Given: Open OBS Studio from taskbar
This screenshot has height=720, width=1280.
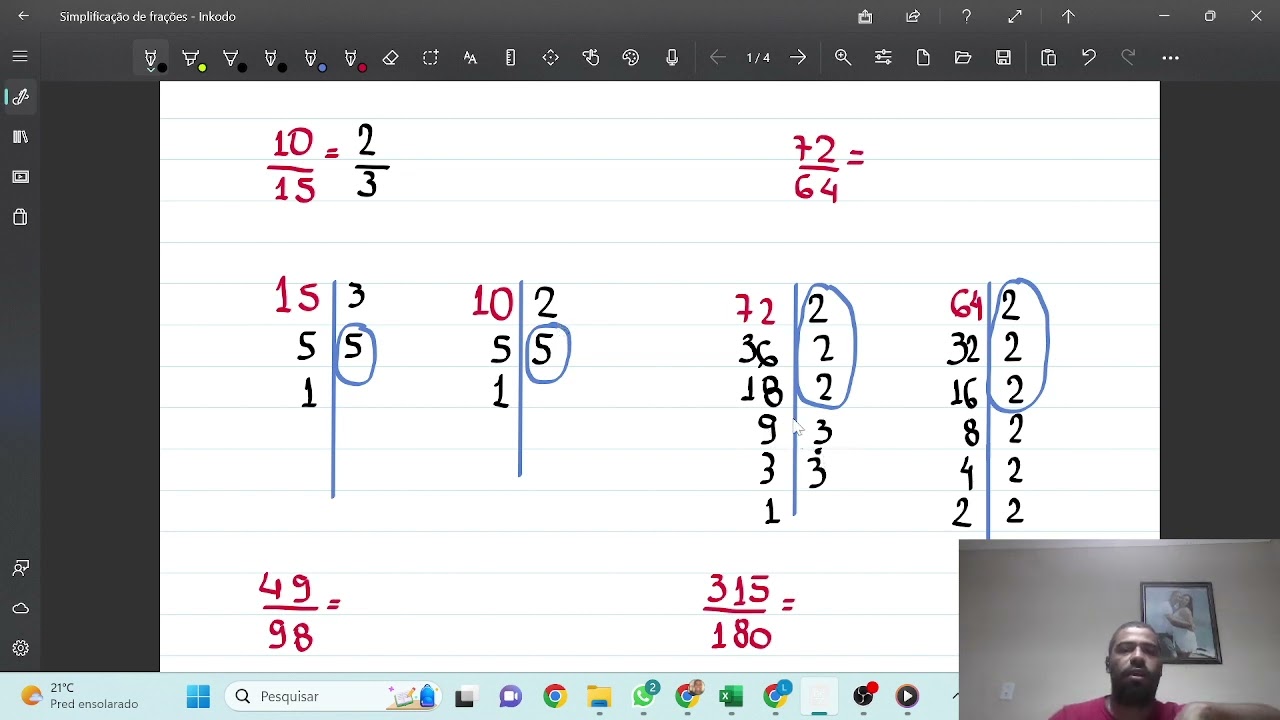Looking at the screenshot, I should point(863,696).
